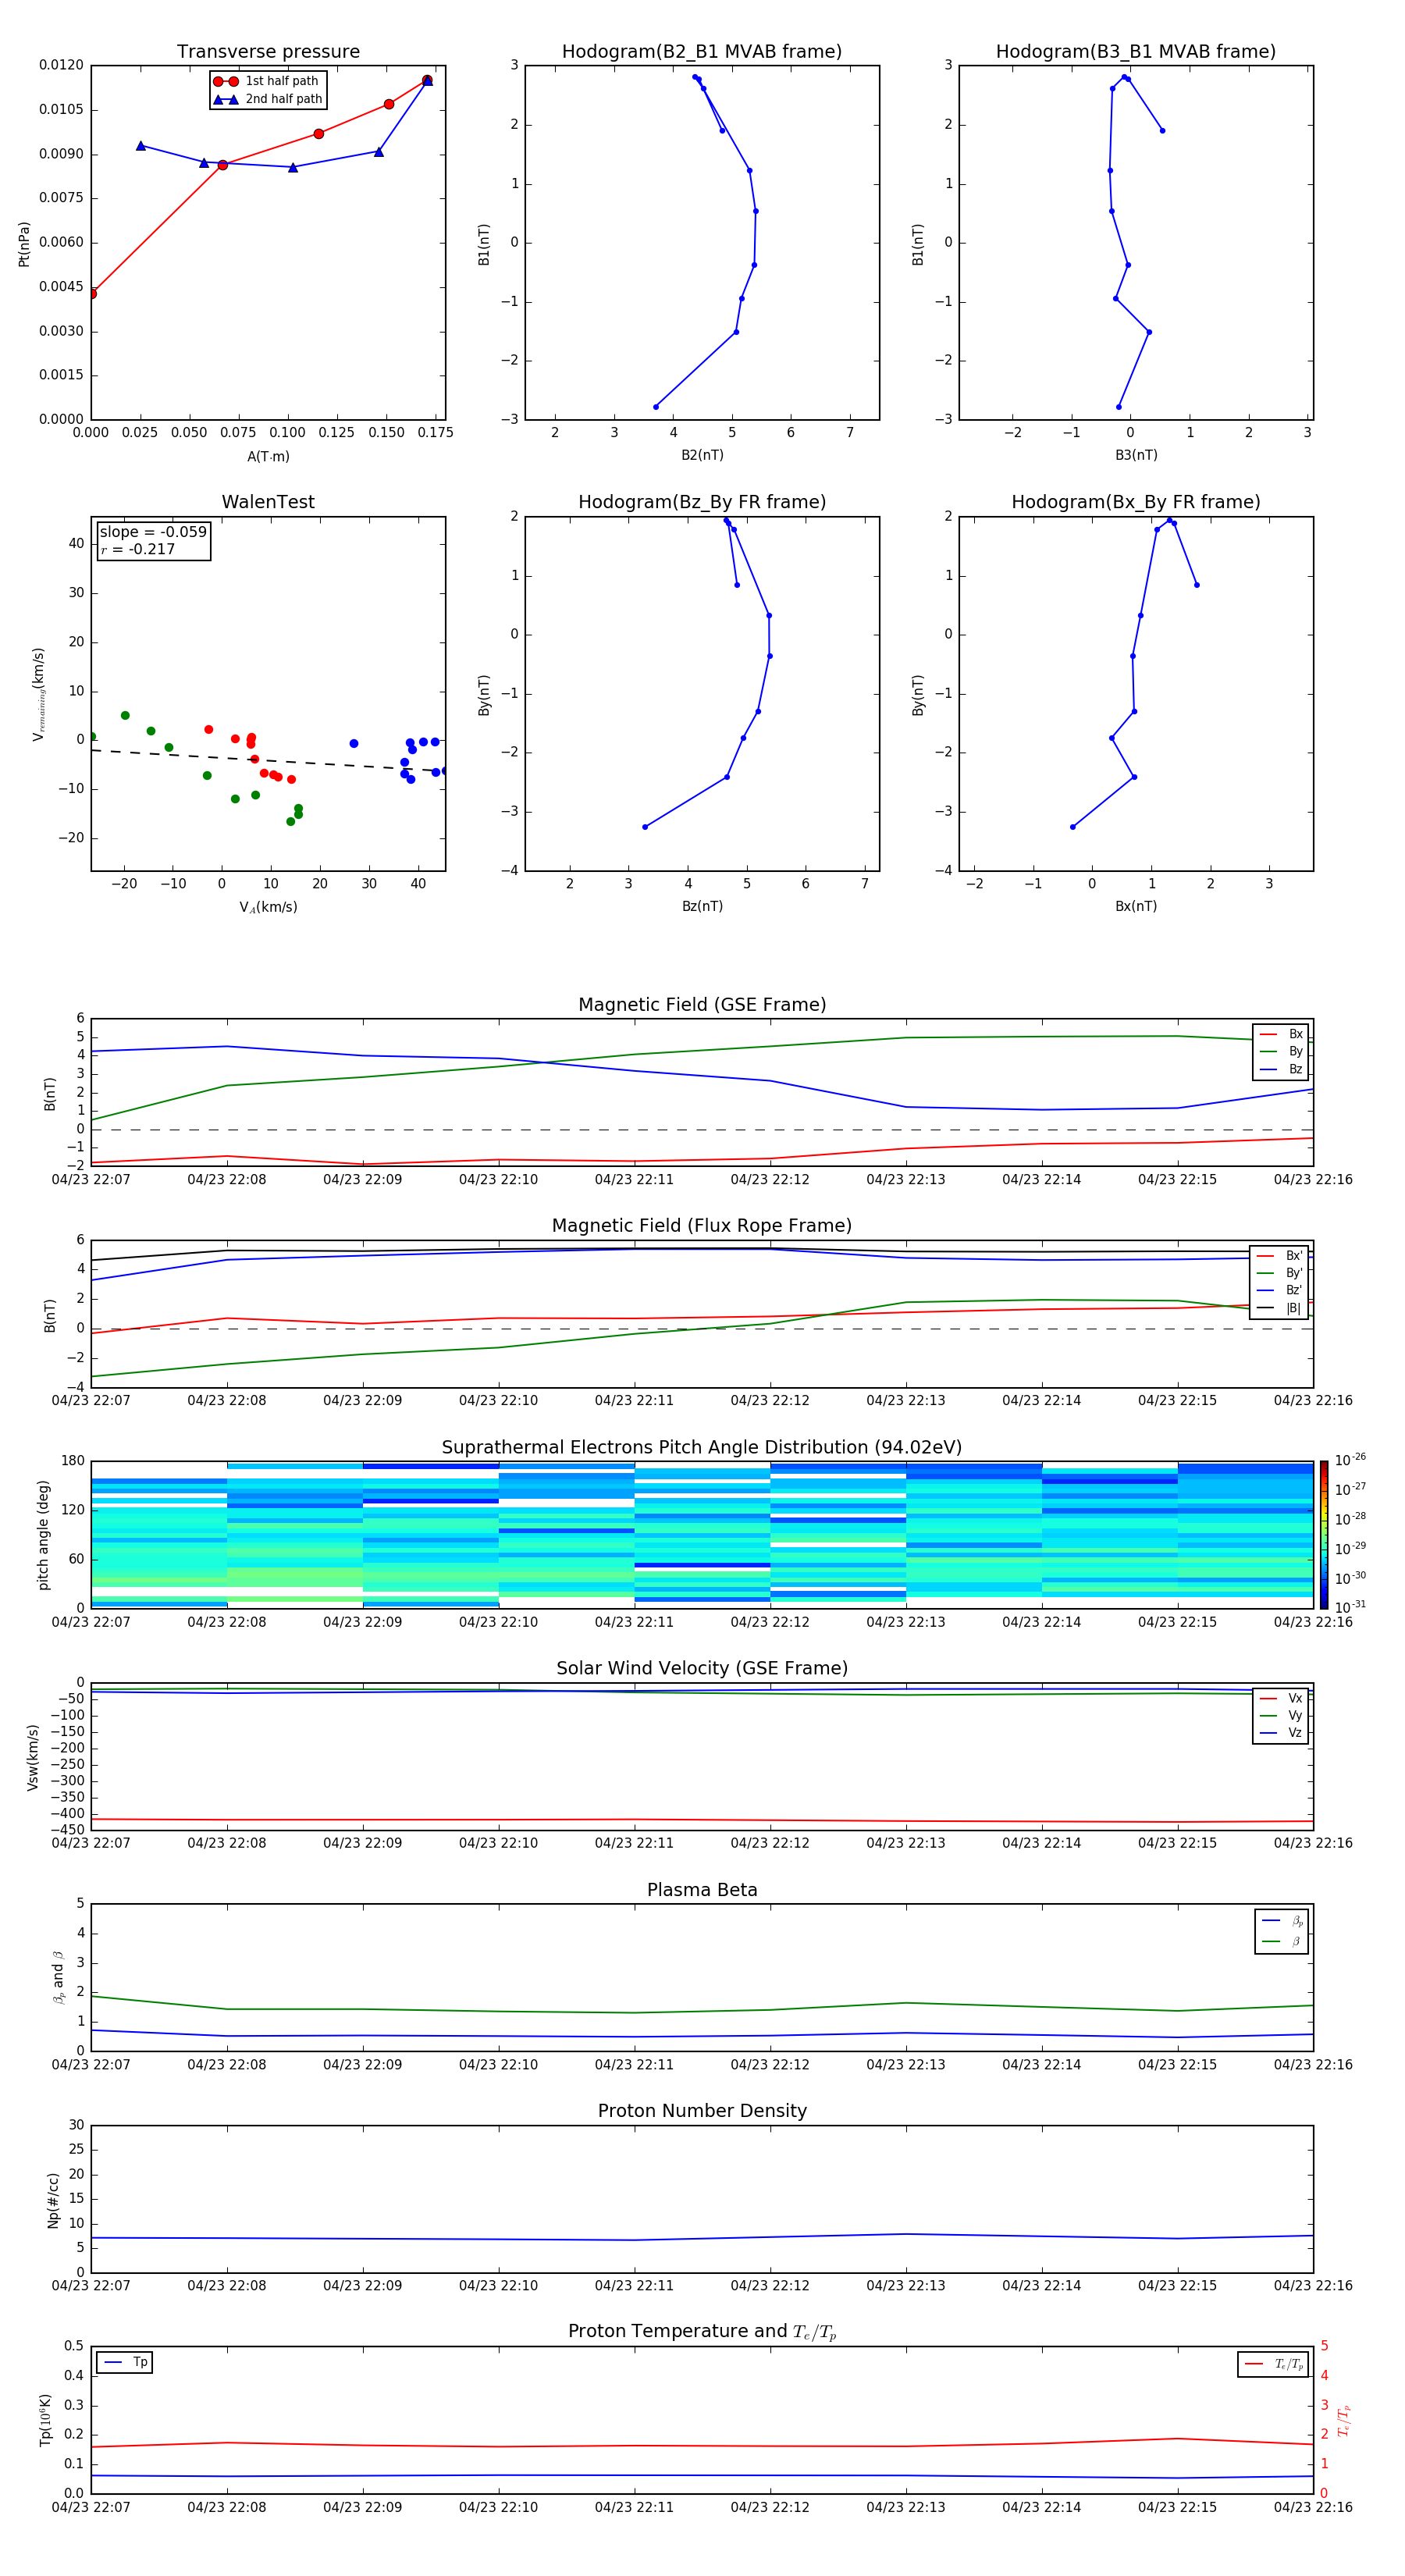Viewport: 1405px width, 2576px height.
Task: Click the 'Bx(nT)' axis label
Action: [1136, 906]
